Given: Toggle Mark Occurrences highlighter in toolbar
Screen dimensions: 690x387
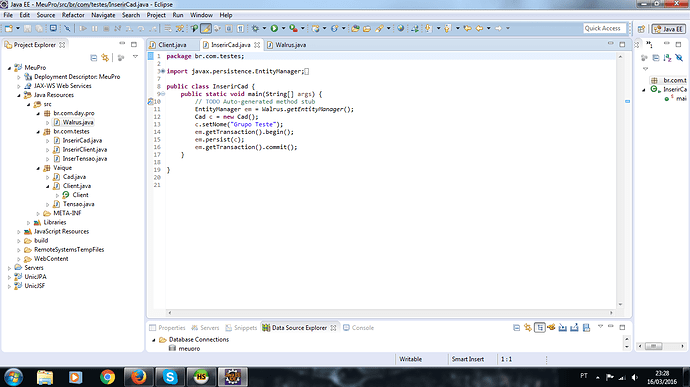Looking at the screenshot, I should click(206, 29).
